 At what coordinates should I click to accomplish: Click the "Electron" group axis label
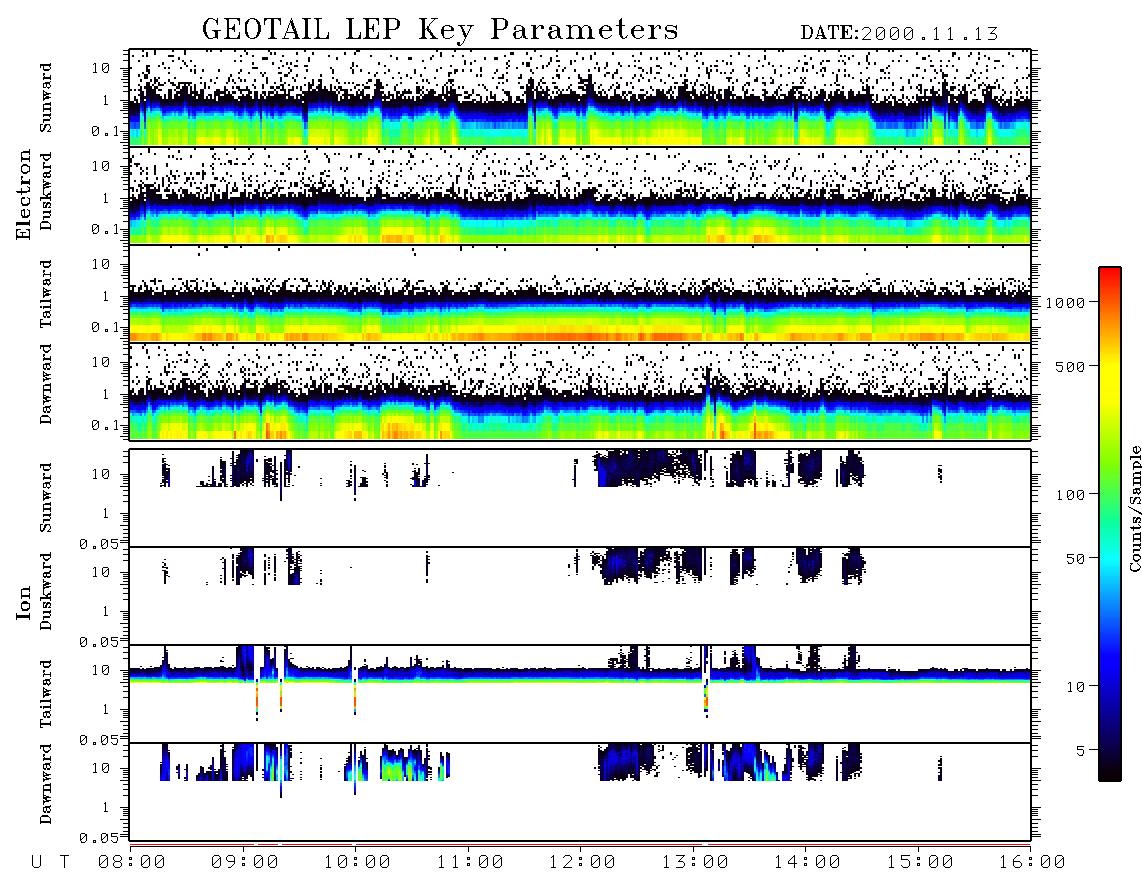coord(24,195)
